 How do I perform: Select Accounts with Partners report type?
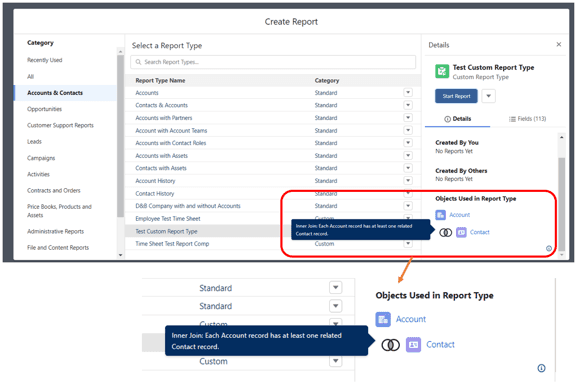click(x=164, y=118)
